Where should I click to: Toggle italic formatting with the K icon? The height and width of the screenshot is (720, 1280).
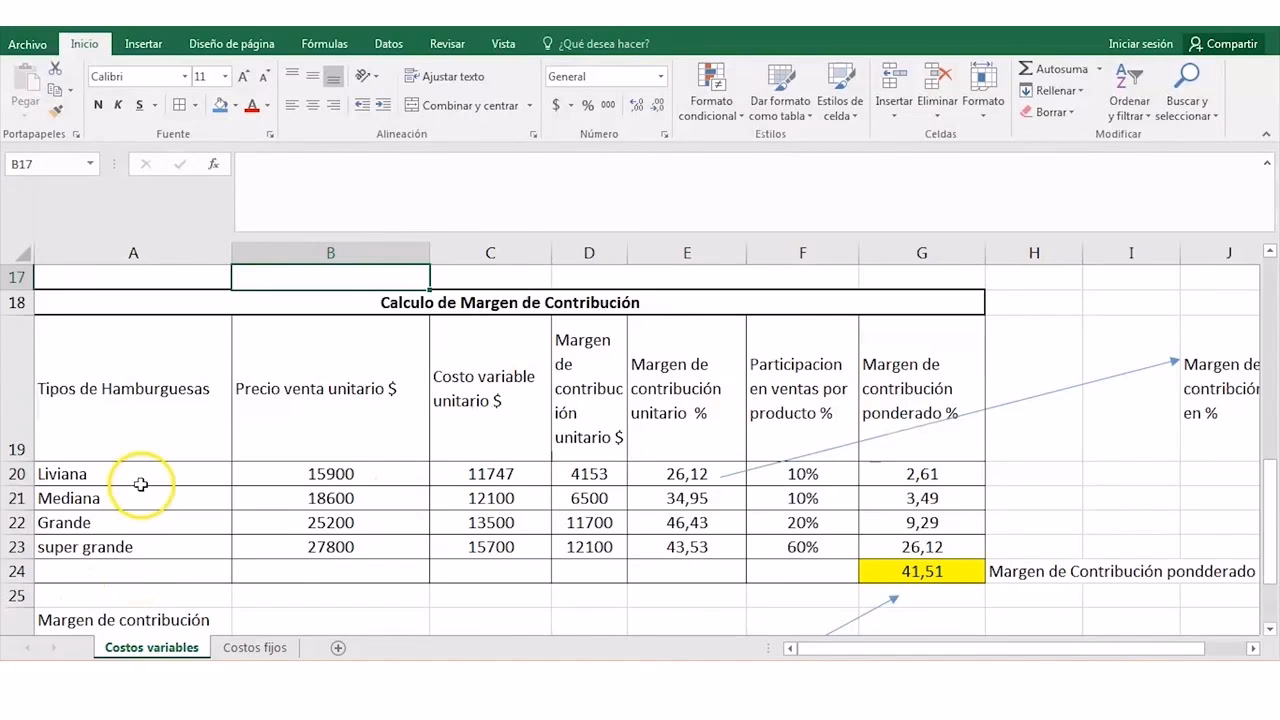coord(118,104)
